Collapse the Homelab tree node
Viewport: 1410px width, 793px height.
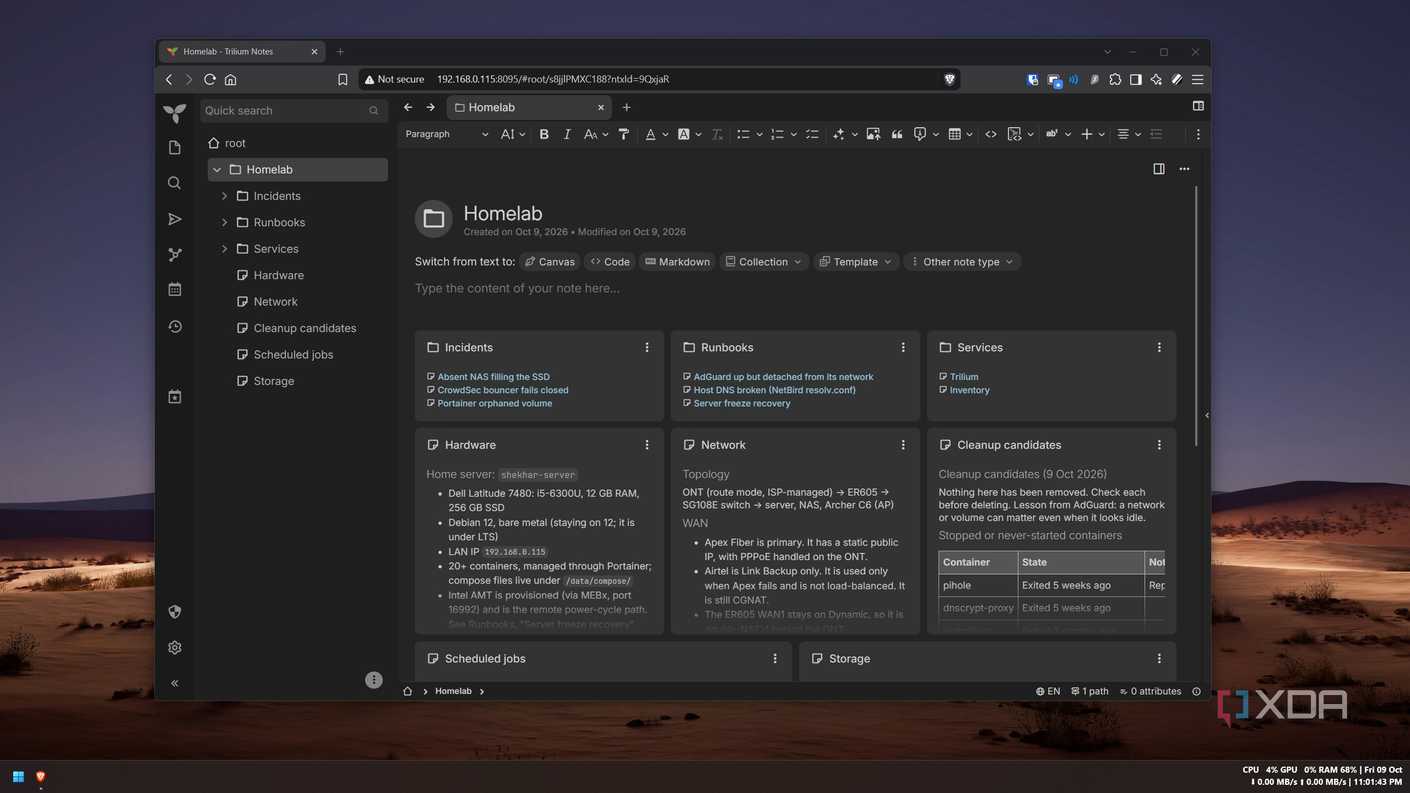click(217, 170)
